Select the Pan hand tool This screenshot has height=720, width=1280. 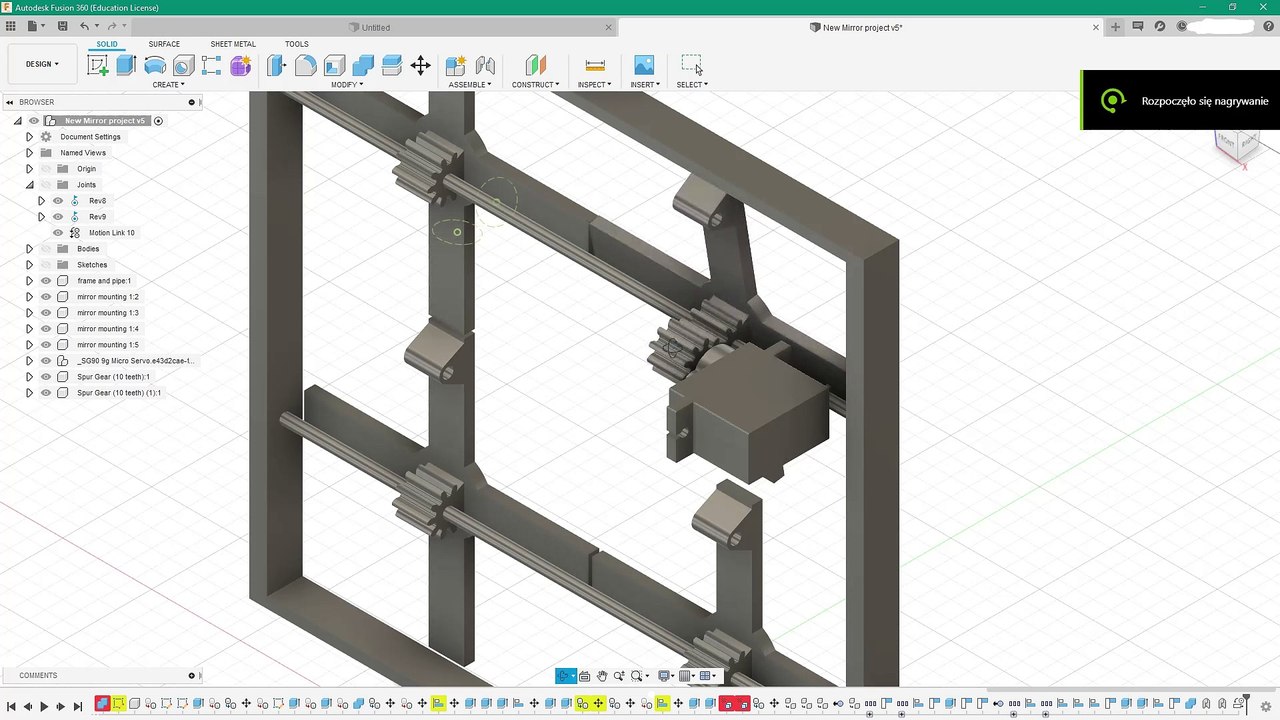click(602, 676)
